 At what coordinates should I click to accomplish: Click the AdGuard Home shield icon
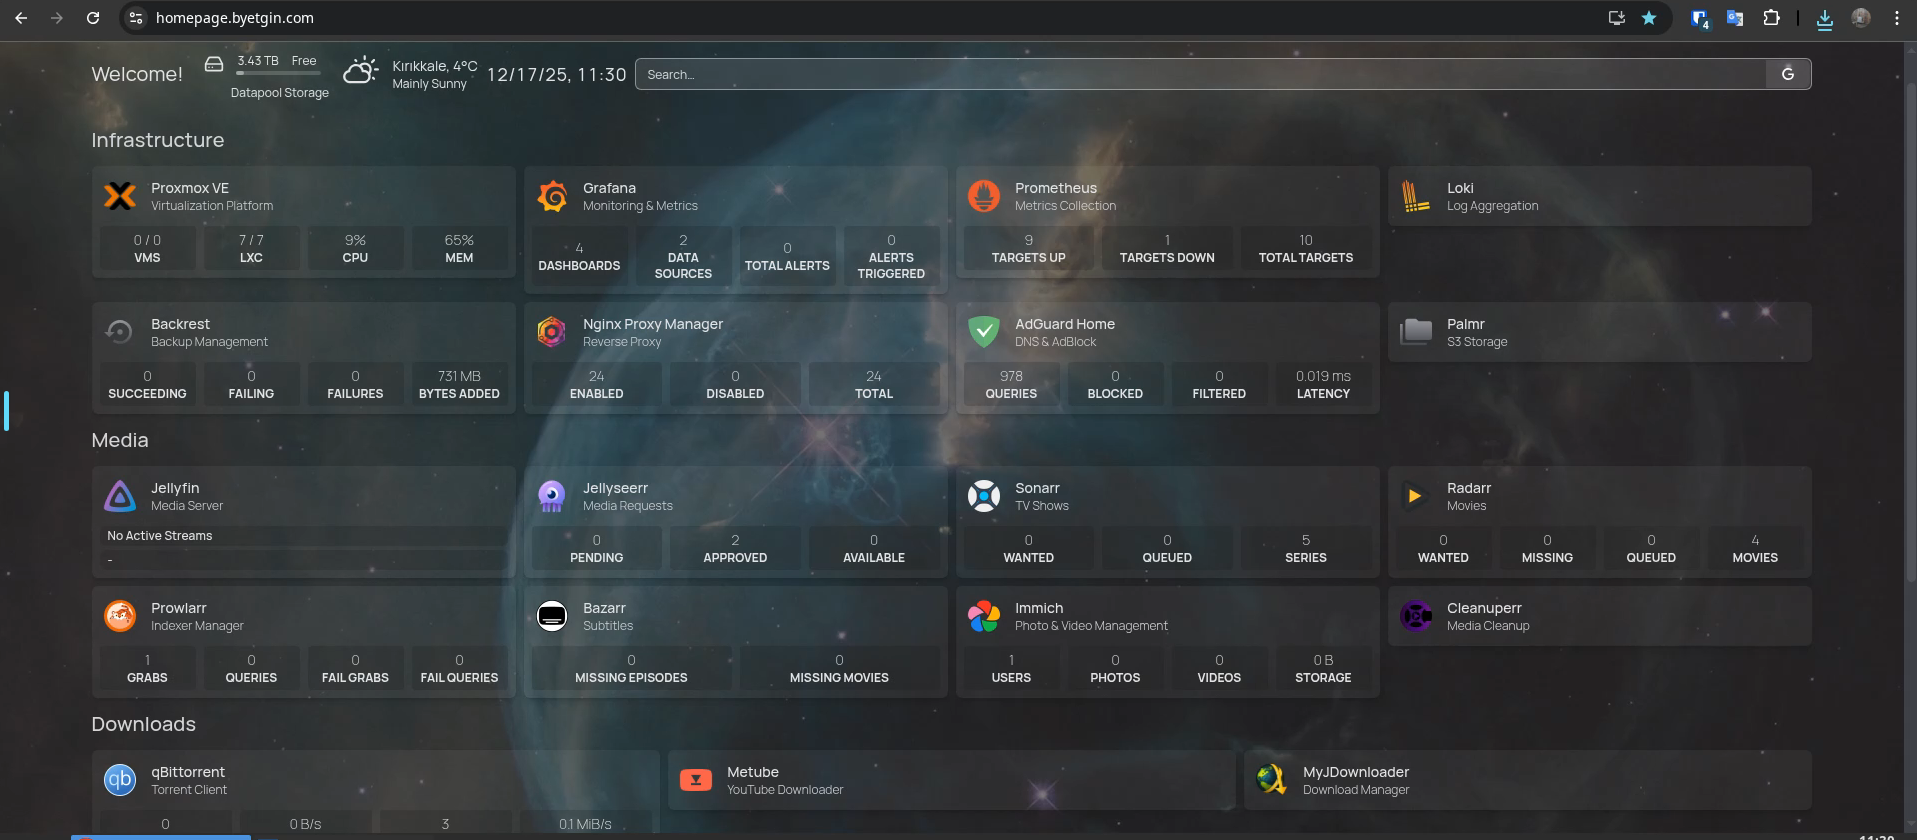coord(984,332)
